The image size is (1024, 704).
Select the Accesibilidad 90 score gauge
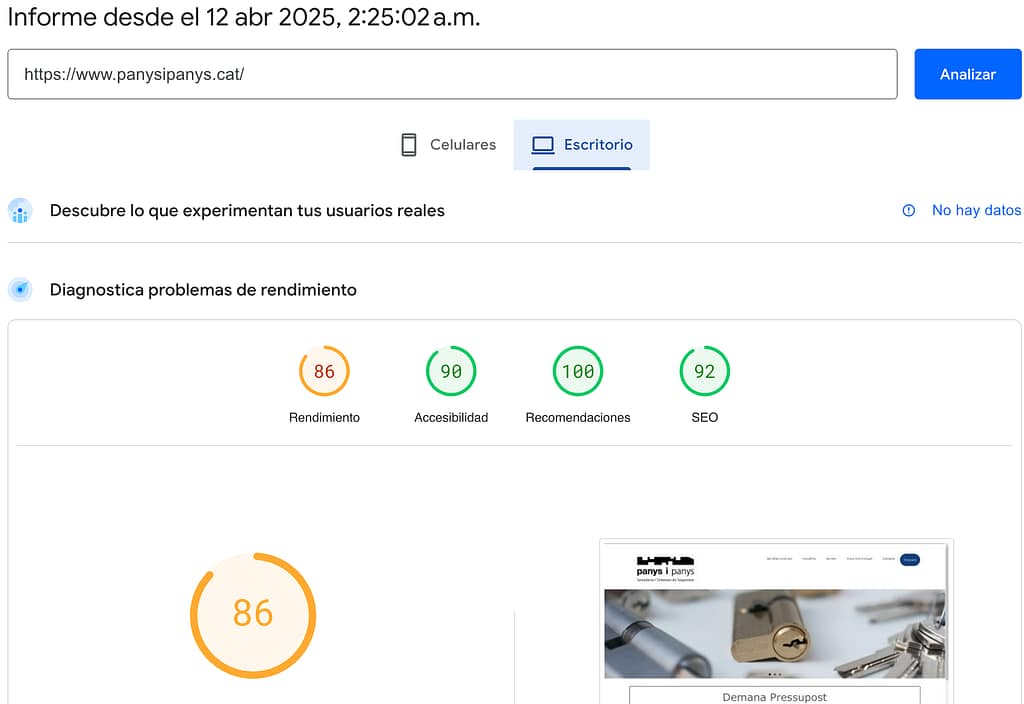pos(451,372)
